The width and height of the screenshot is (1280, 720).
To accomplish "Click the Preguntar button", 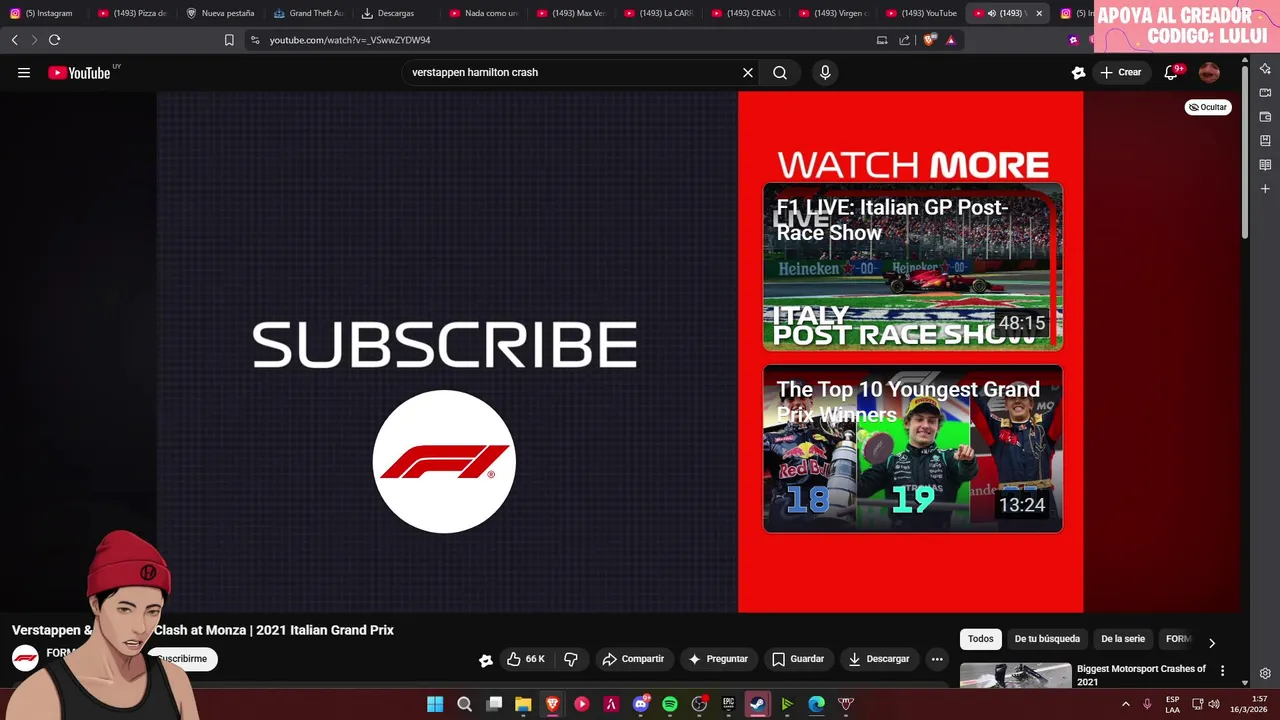I will (718, 659).
